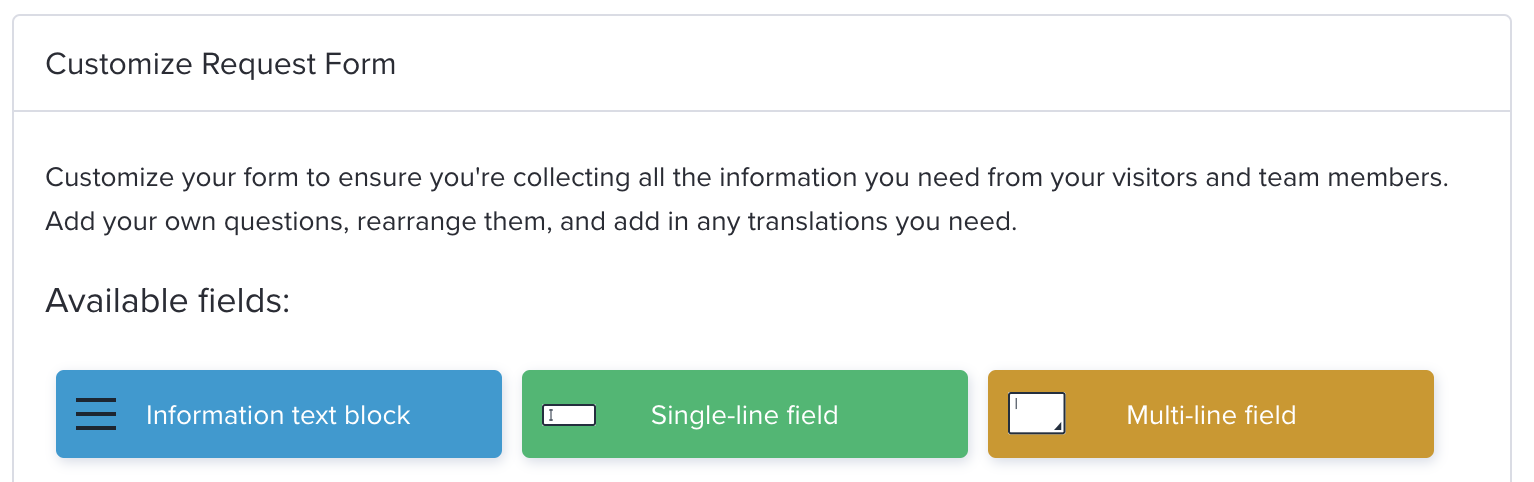Click the sentence starting "Add your own questions"

(x=531, y=221)
